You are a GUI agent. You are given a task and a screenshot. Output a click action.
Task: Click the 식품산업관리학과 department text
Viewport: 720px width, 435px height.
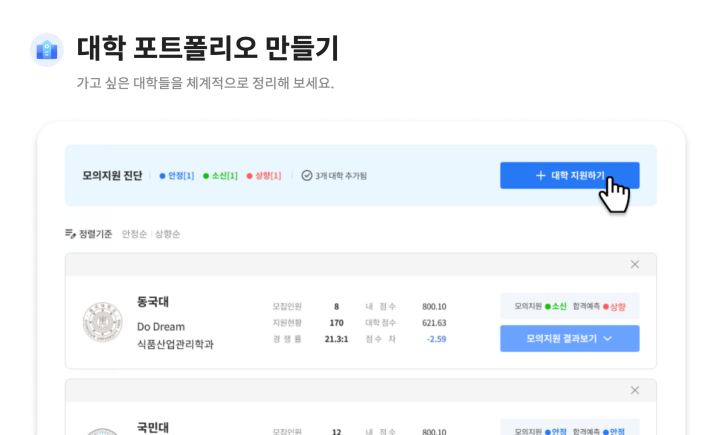pyautogui.click(x=175, y=344)
